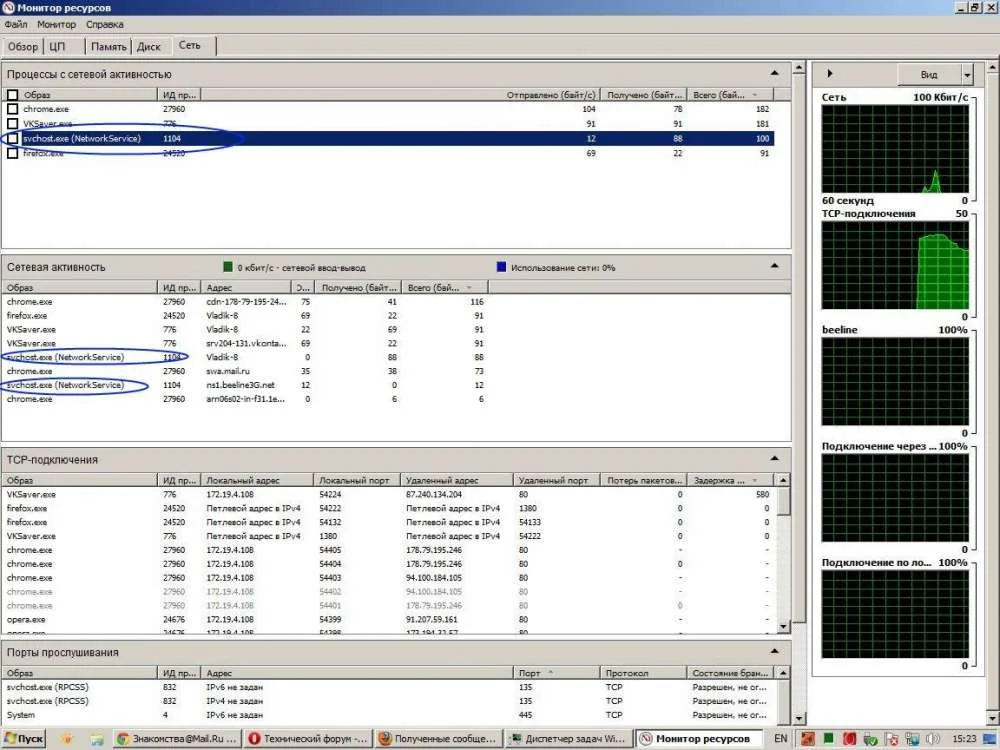Open Chrome window from the taskbar
Screen dimensions: 1000x750
176,739
